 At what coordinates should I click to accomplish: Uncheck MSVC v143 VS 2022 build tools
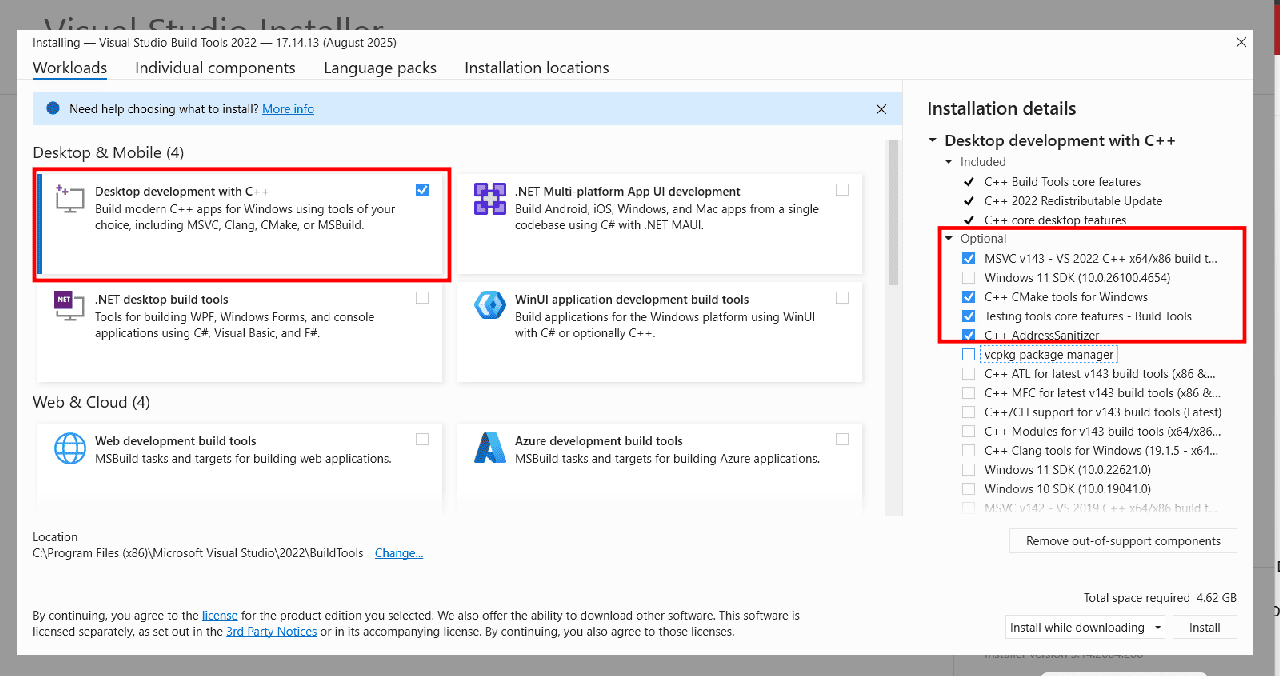pyautogui.click(x=968, y=258)
